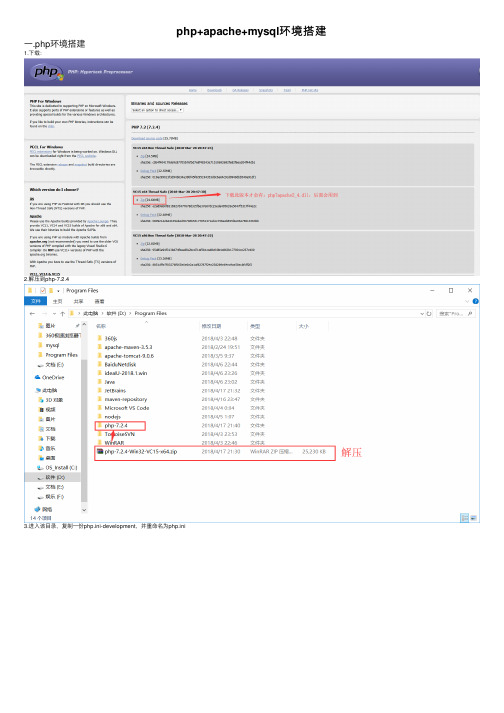Image resolution: width=504 pixels, height=713 pixels.
Task: Select Program Files in the quick access pane
Action: coord(61,355)
